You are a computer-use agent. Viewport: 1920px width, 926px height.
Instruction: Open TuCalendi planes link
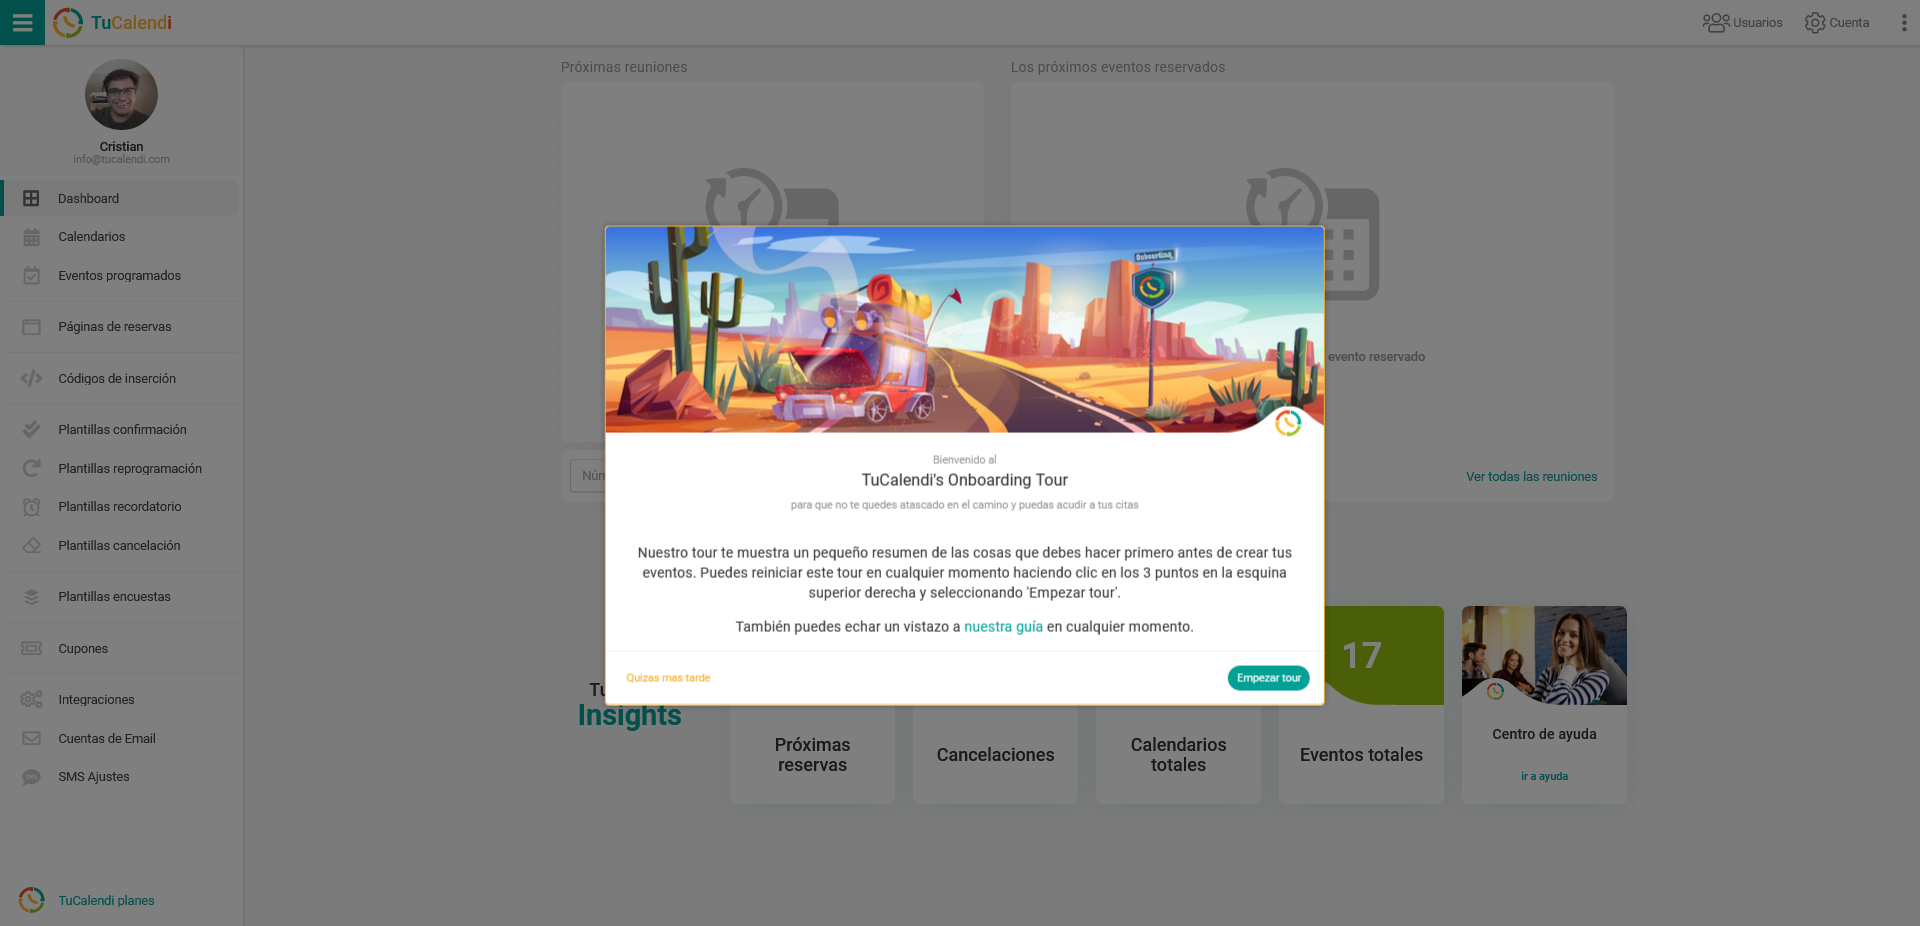coord(106,900)
